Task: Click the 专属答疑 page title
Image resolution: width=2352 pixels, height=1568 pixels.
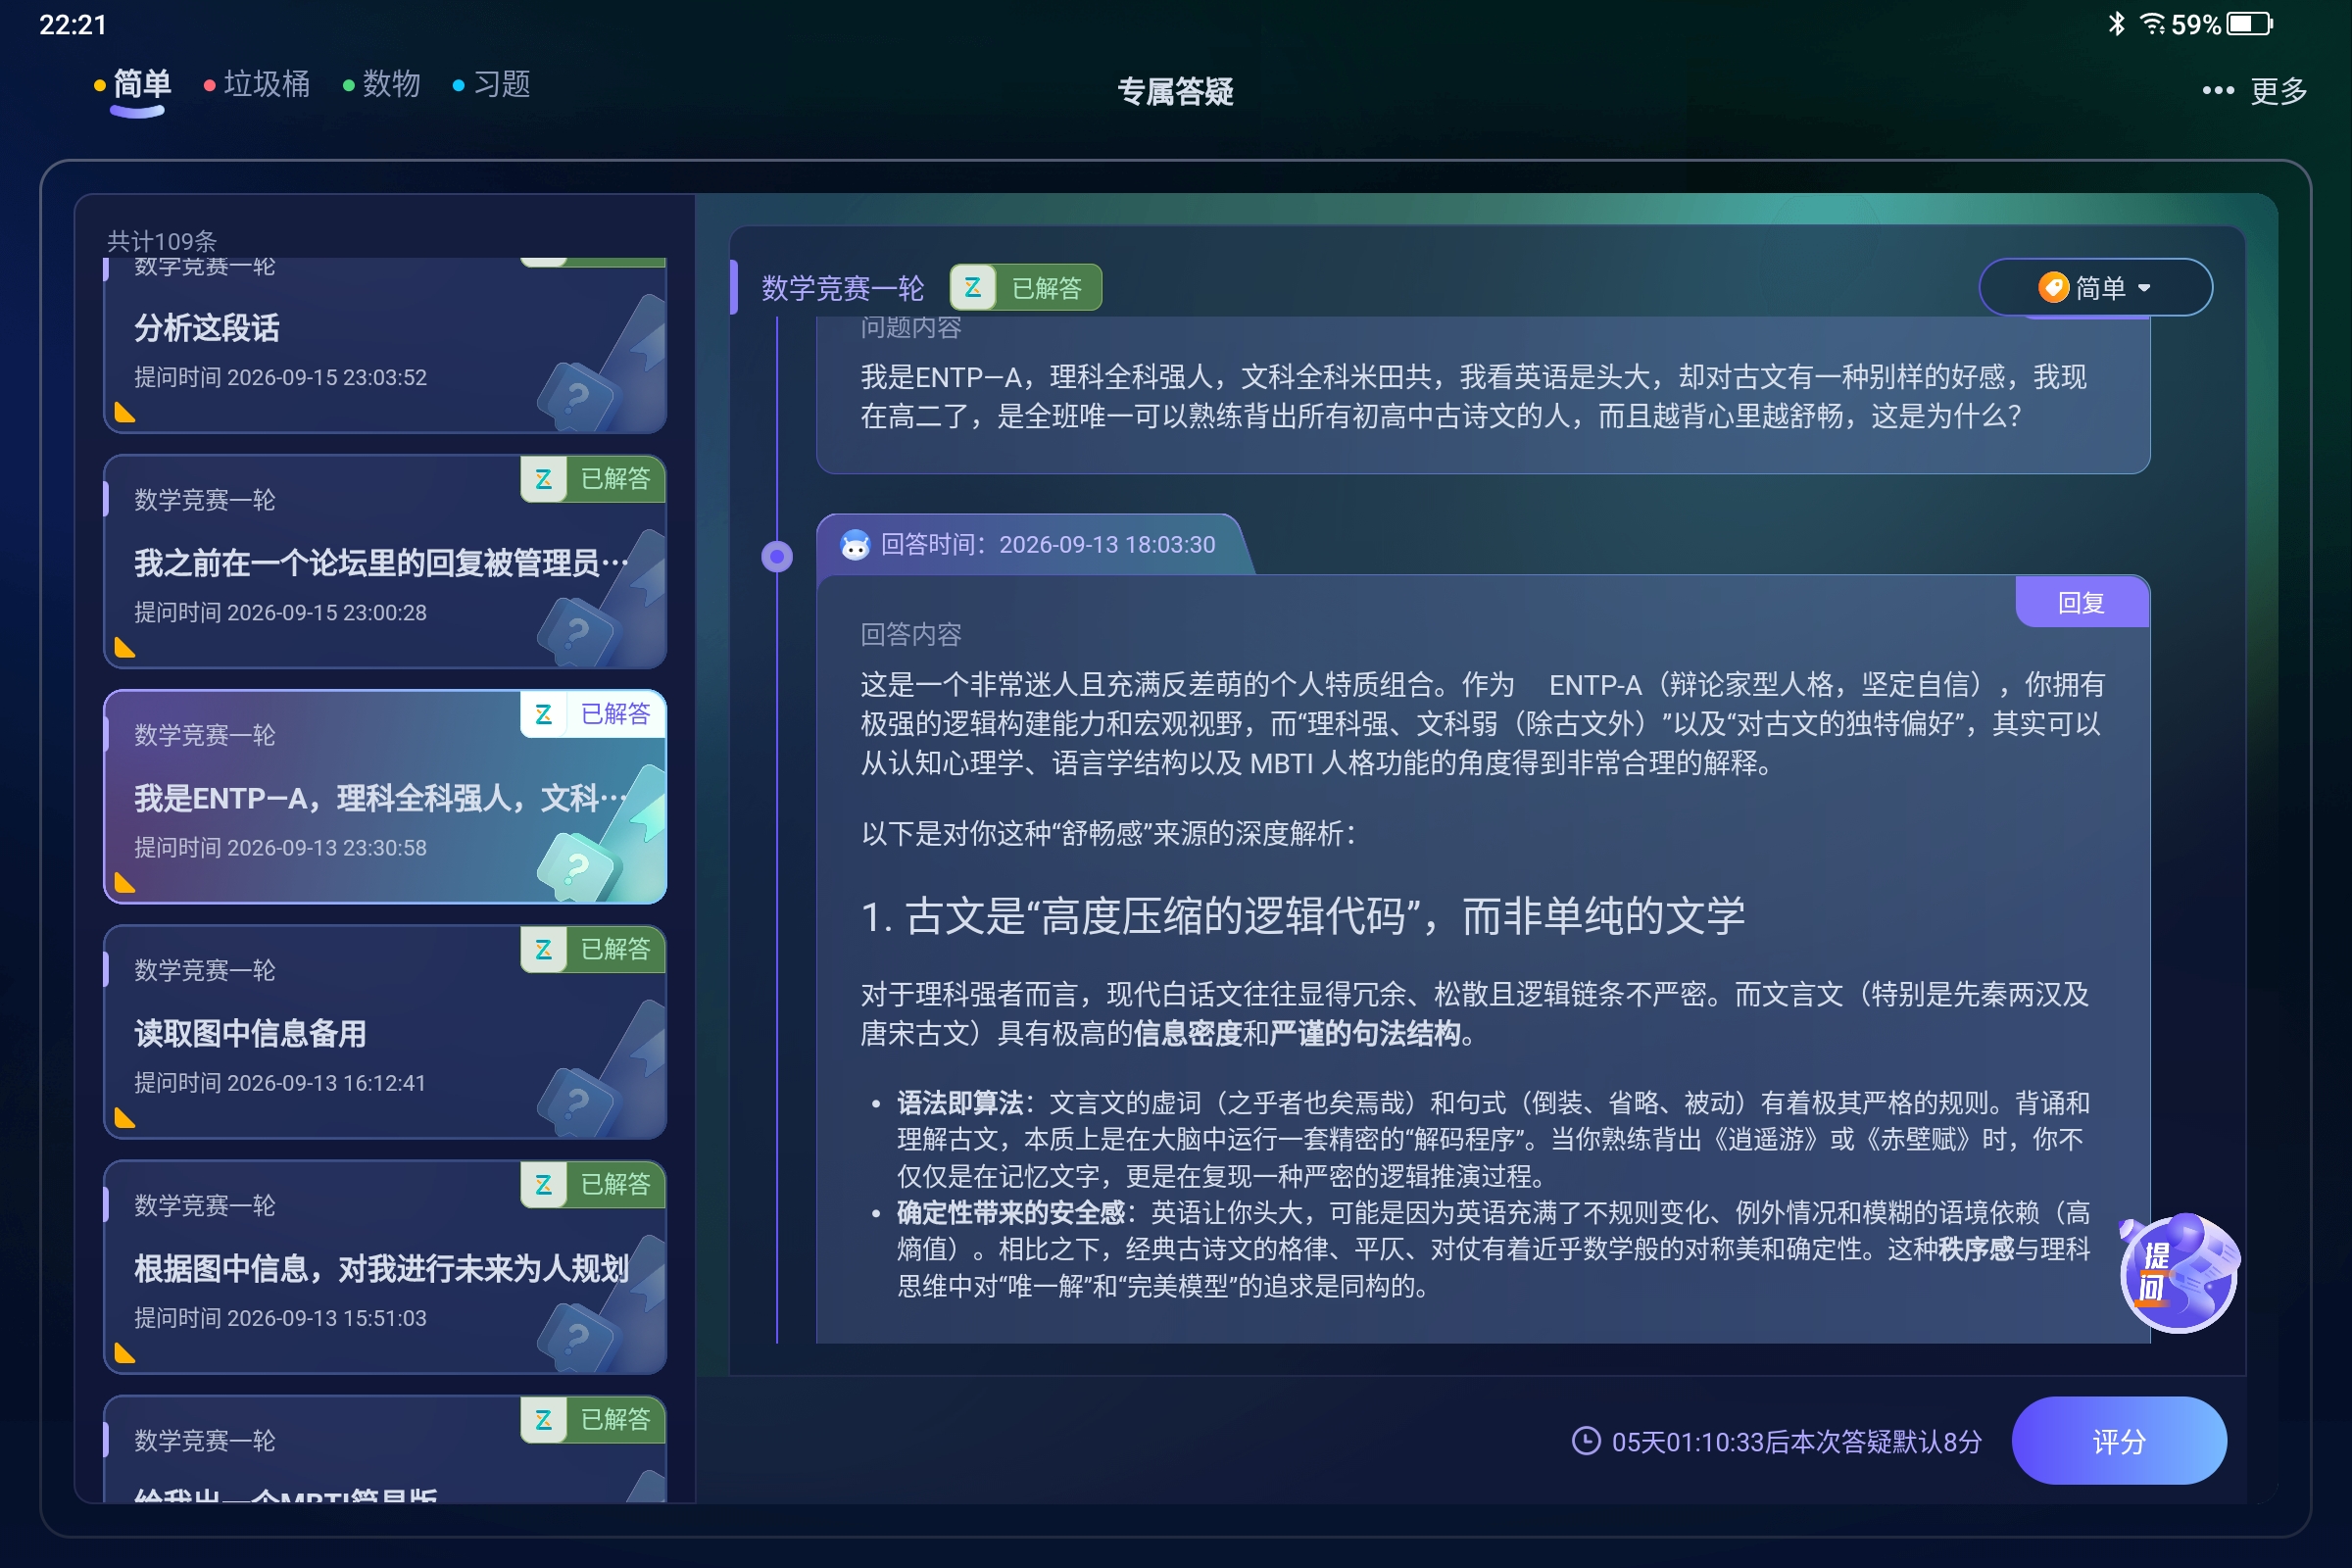Action: pos(1175,91)
